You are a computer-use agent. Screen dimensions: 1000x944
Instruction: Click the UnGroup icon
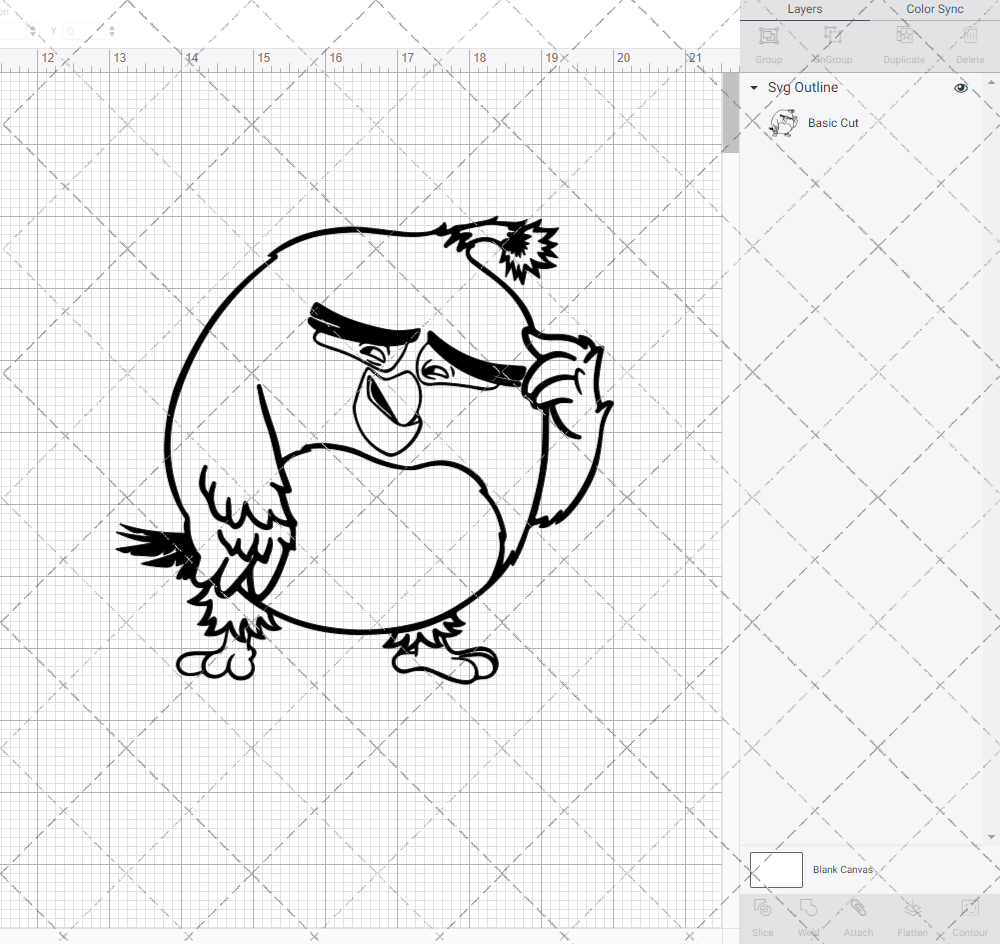coord(831,42)
